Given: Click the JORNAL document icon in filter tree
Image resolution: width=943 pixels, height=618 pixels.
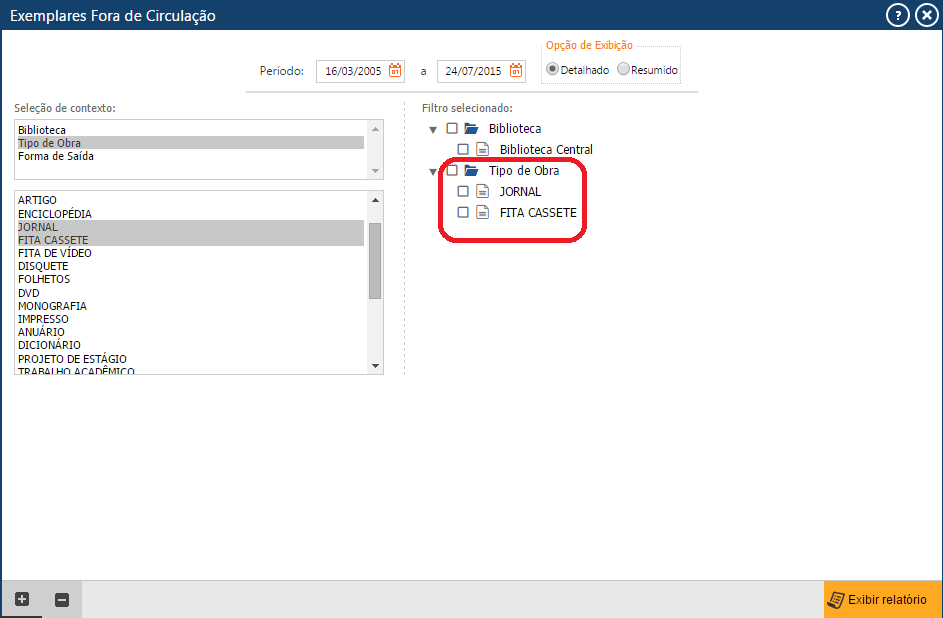Looking at the screenshot, I should click(x=482, y=192).
